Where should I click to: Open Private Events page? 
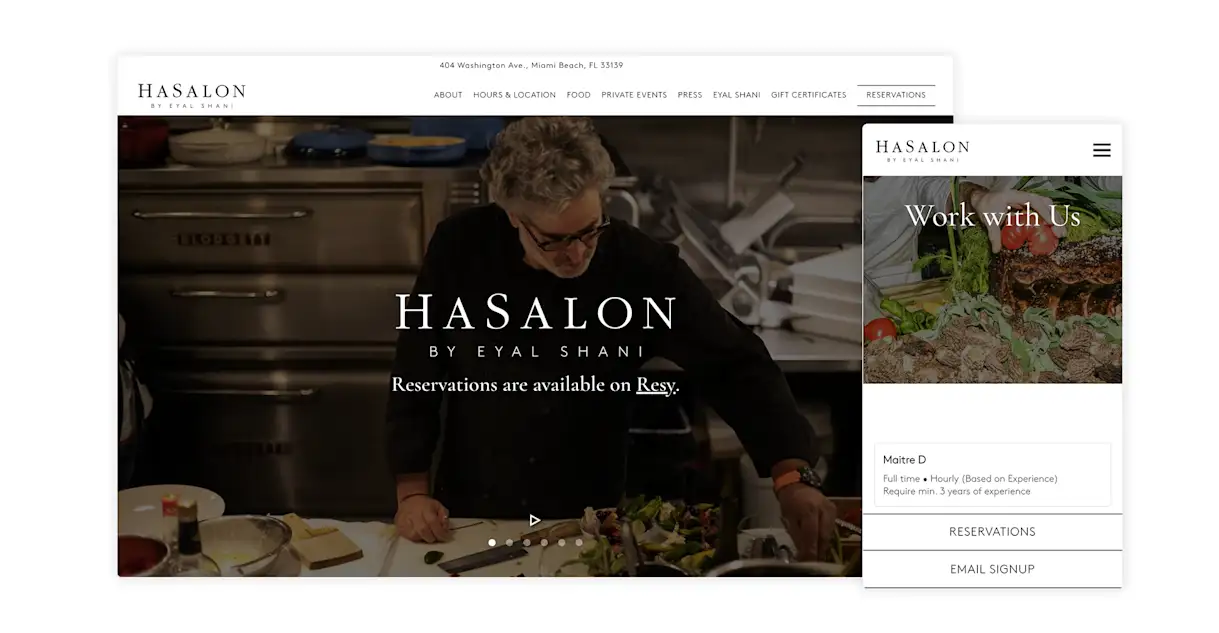pyautogui.click(x=634, y=95)
